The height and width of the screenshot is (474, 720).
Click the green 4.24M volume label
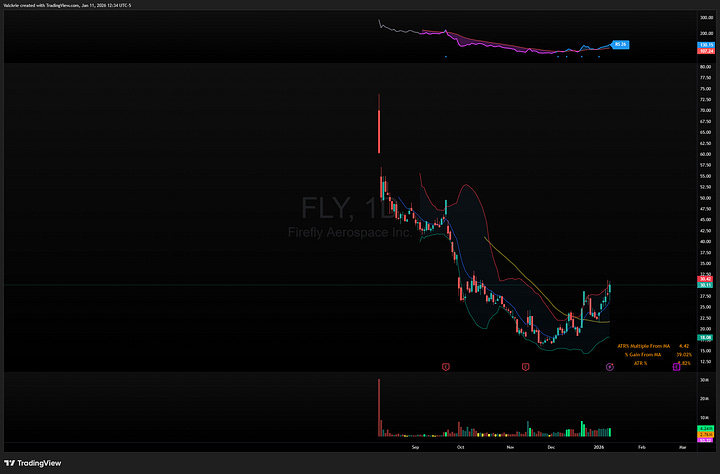coord(706,429)
